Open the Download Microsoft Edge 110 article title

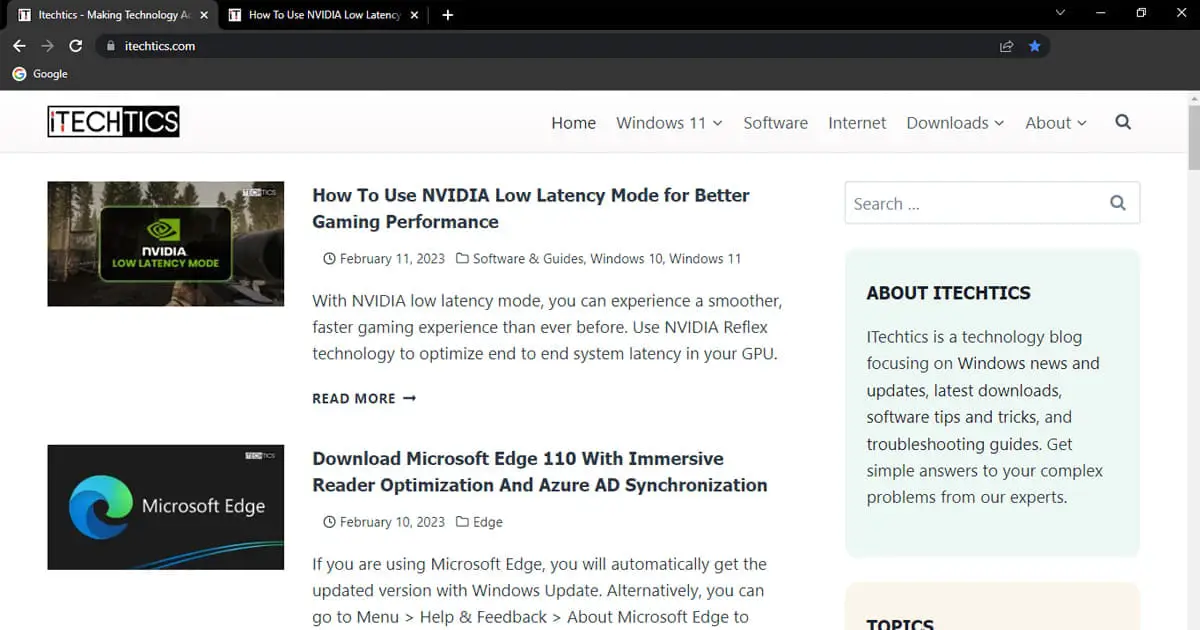tap(540, 472)
